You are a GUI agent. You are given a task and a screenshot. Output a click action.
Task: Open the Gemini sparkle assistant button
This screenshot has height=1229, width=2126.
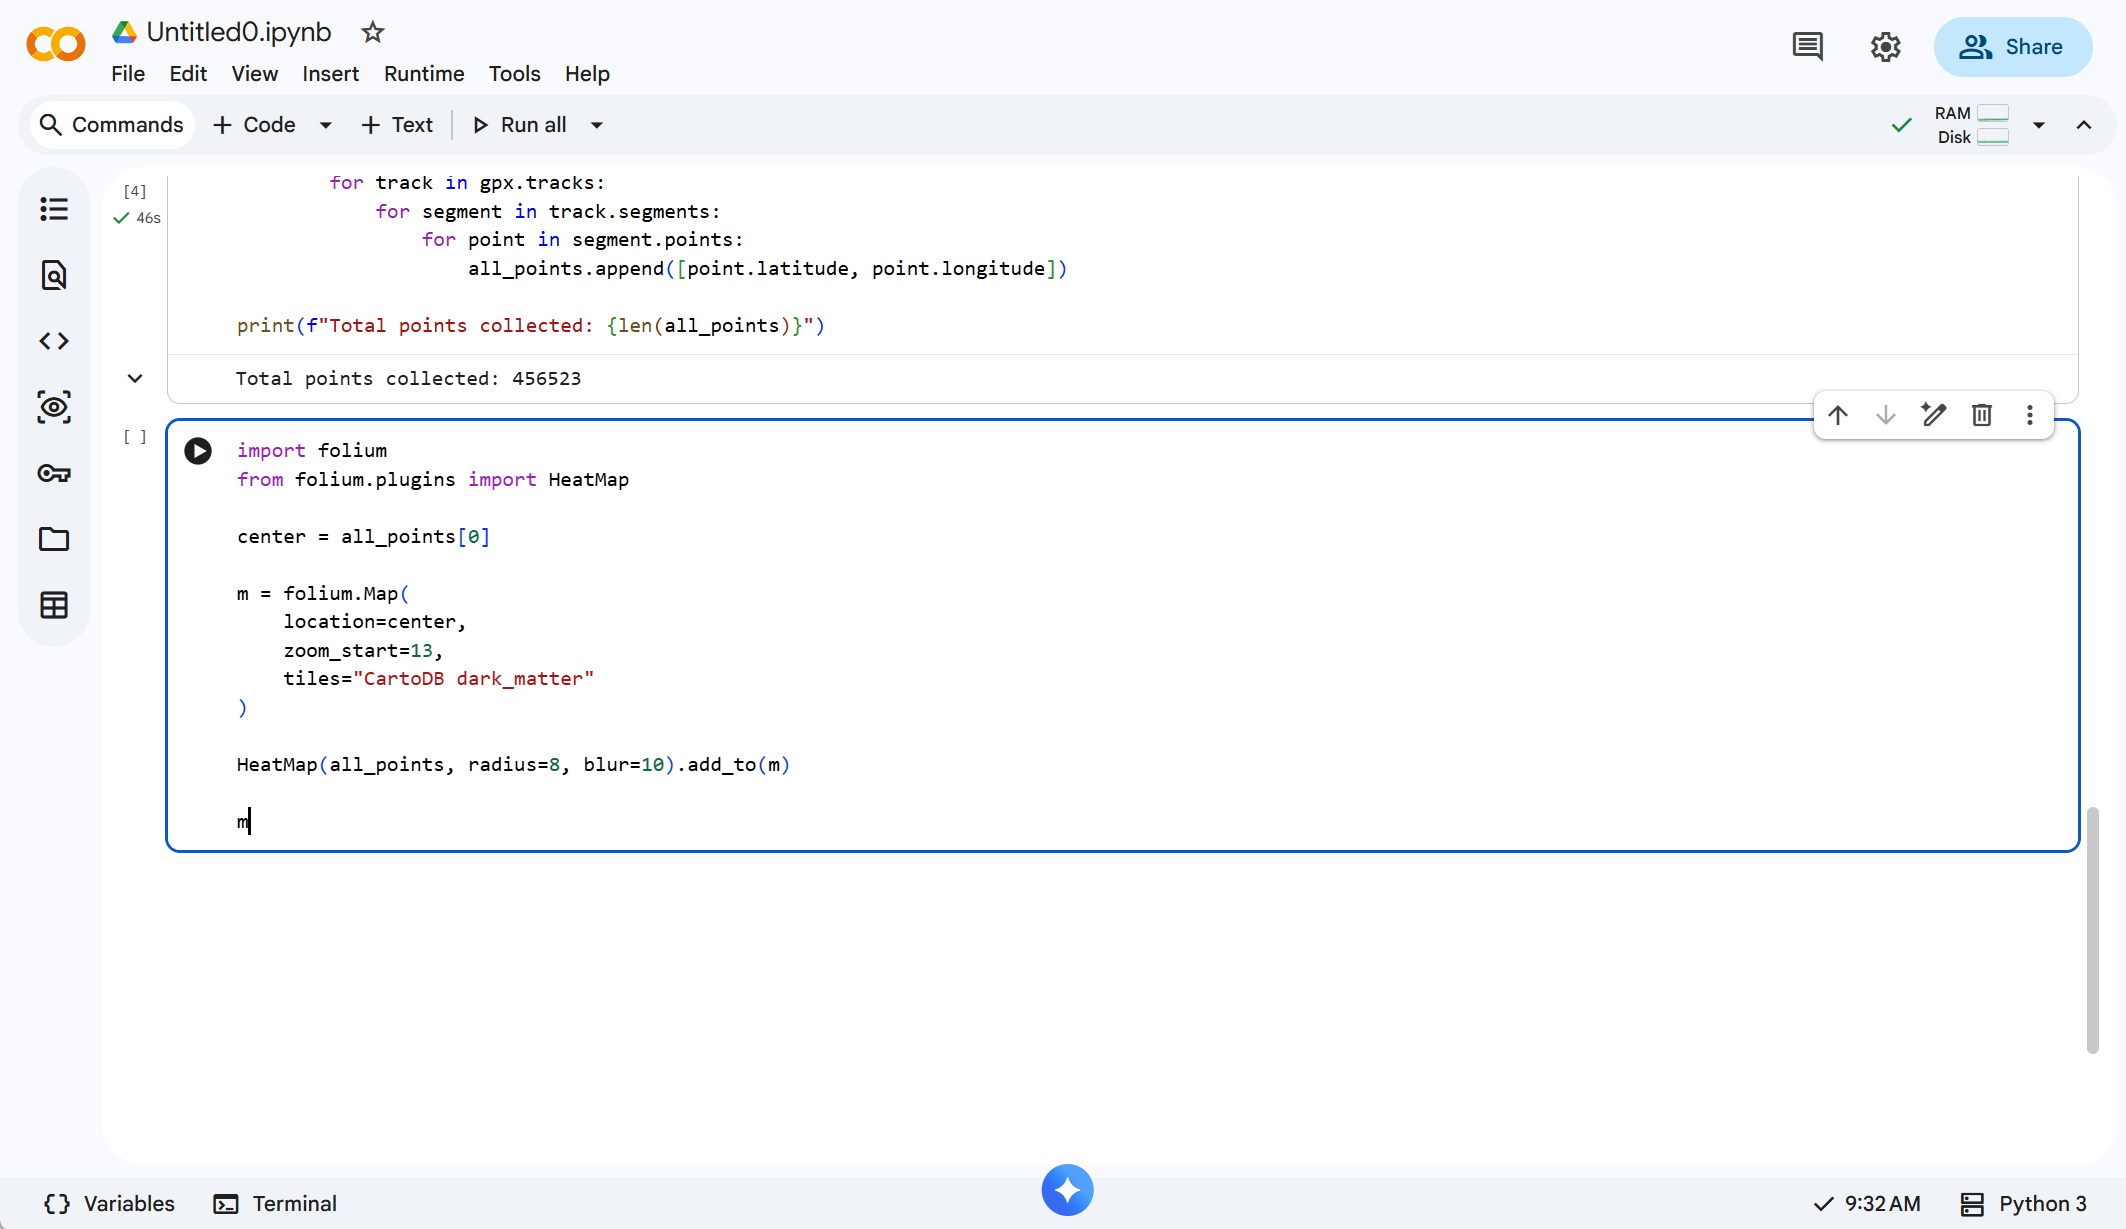click(x=1067, y=1190)
